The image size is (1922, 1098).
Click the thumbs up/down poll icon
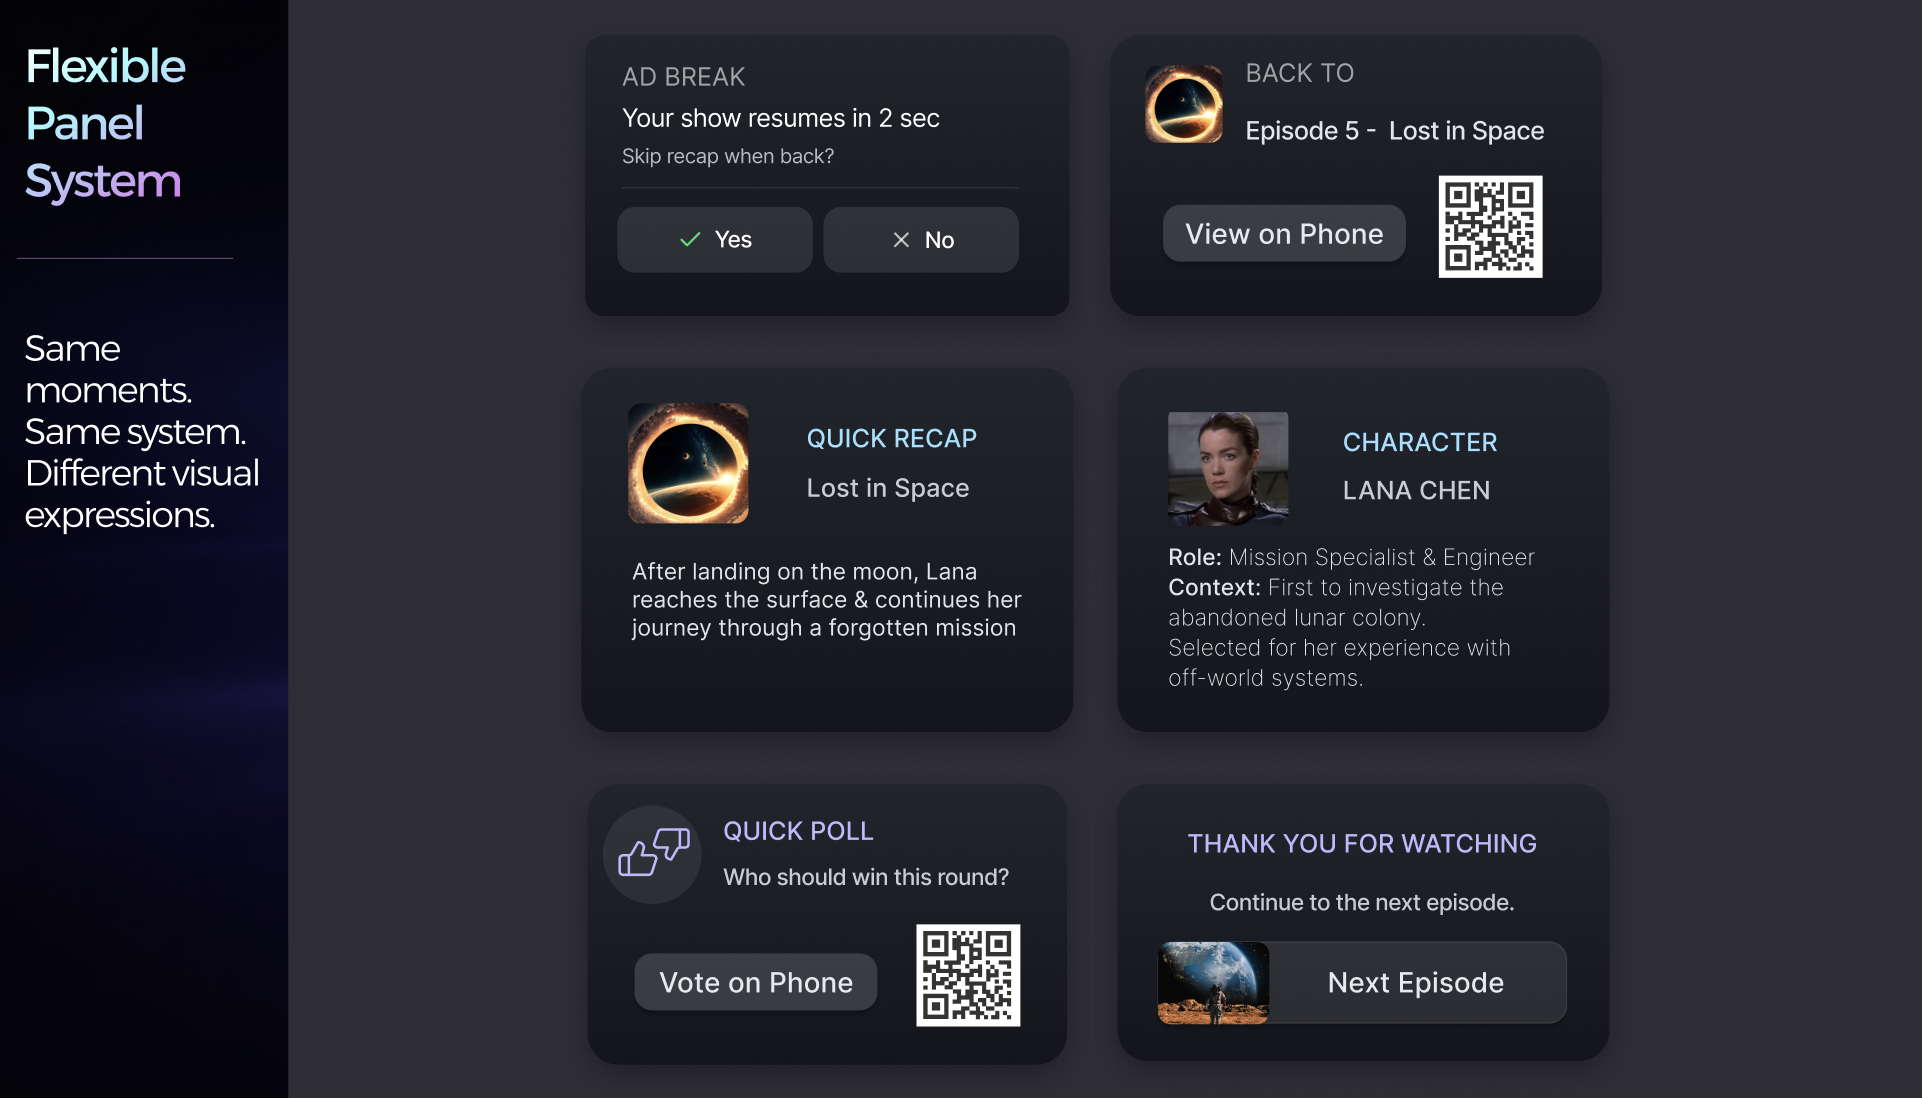[653, 854]
